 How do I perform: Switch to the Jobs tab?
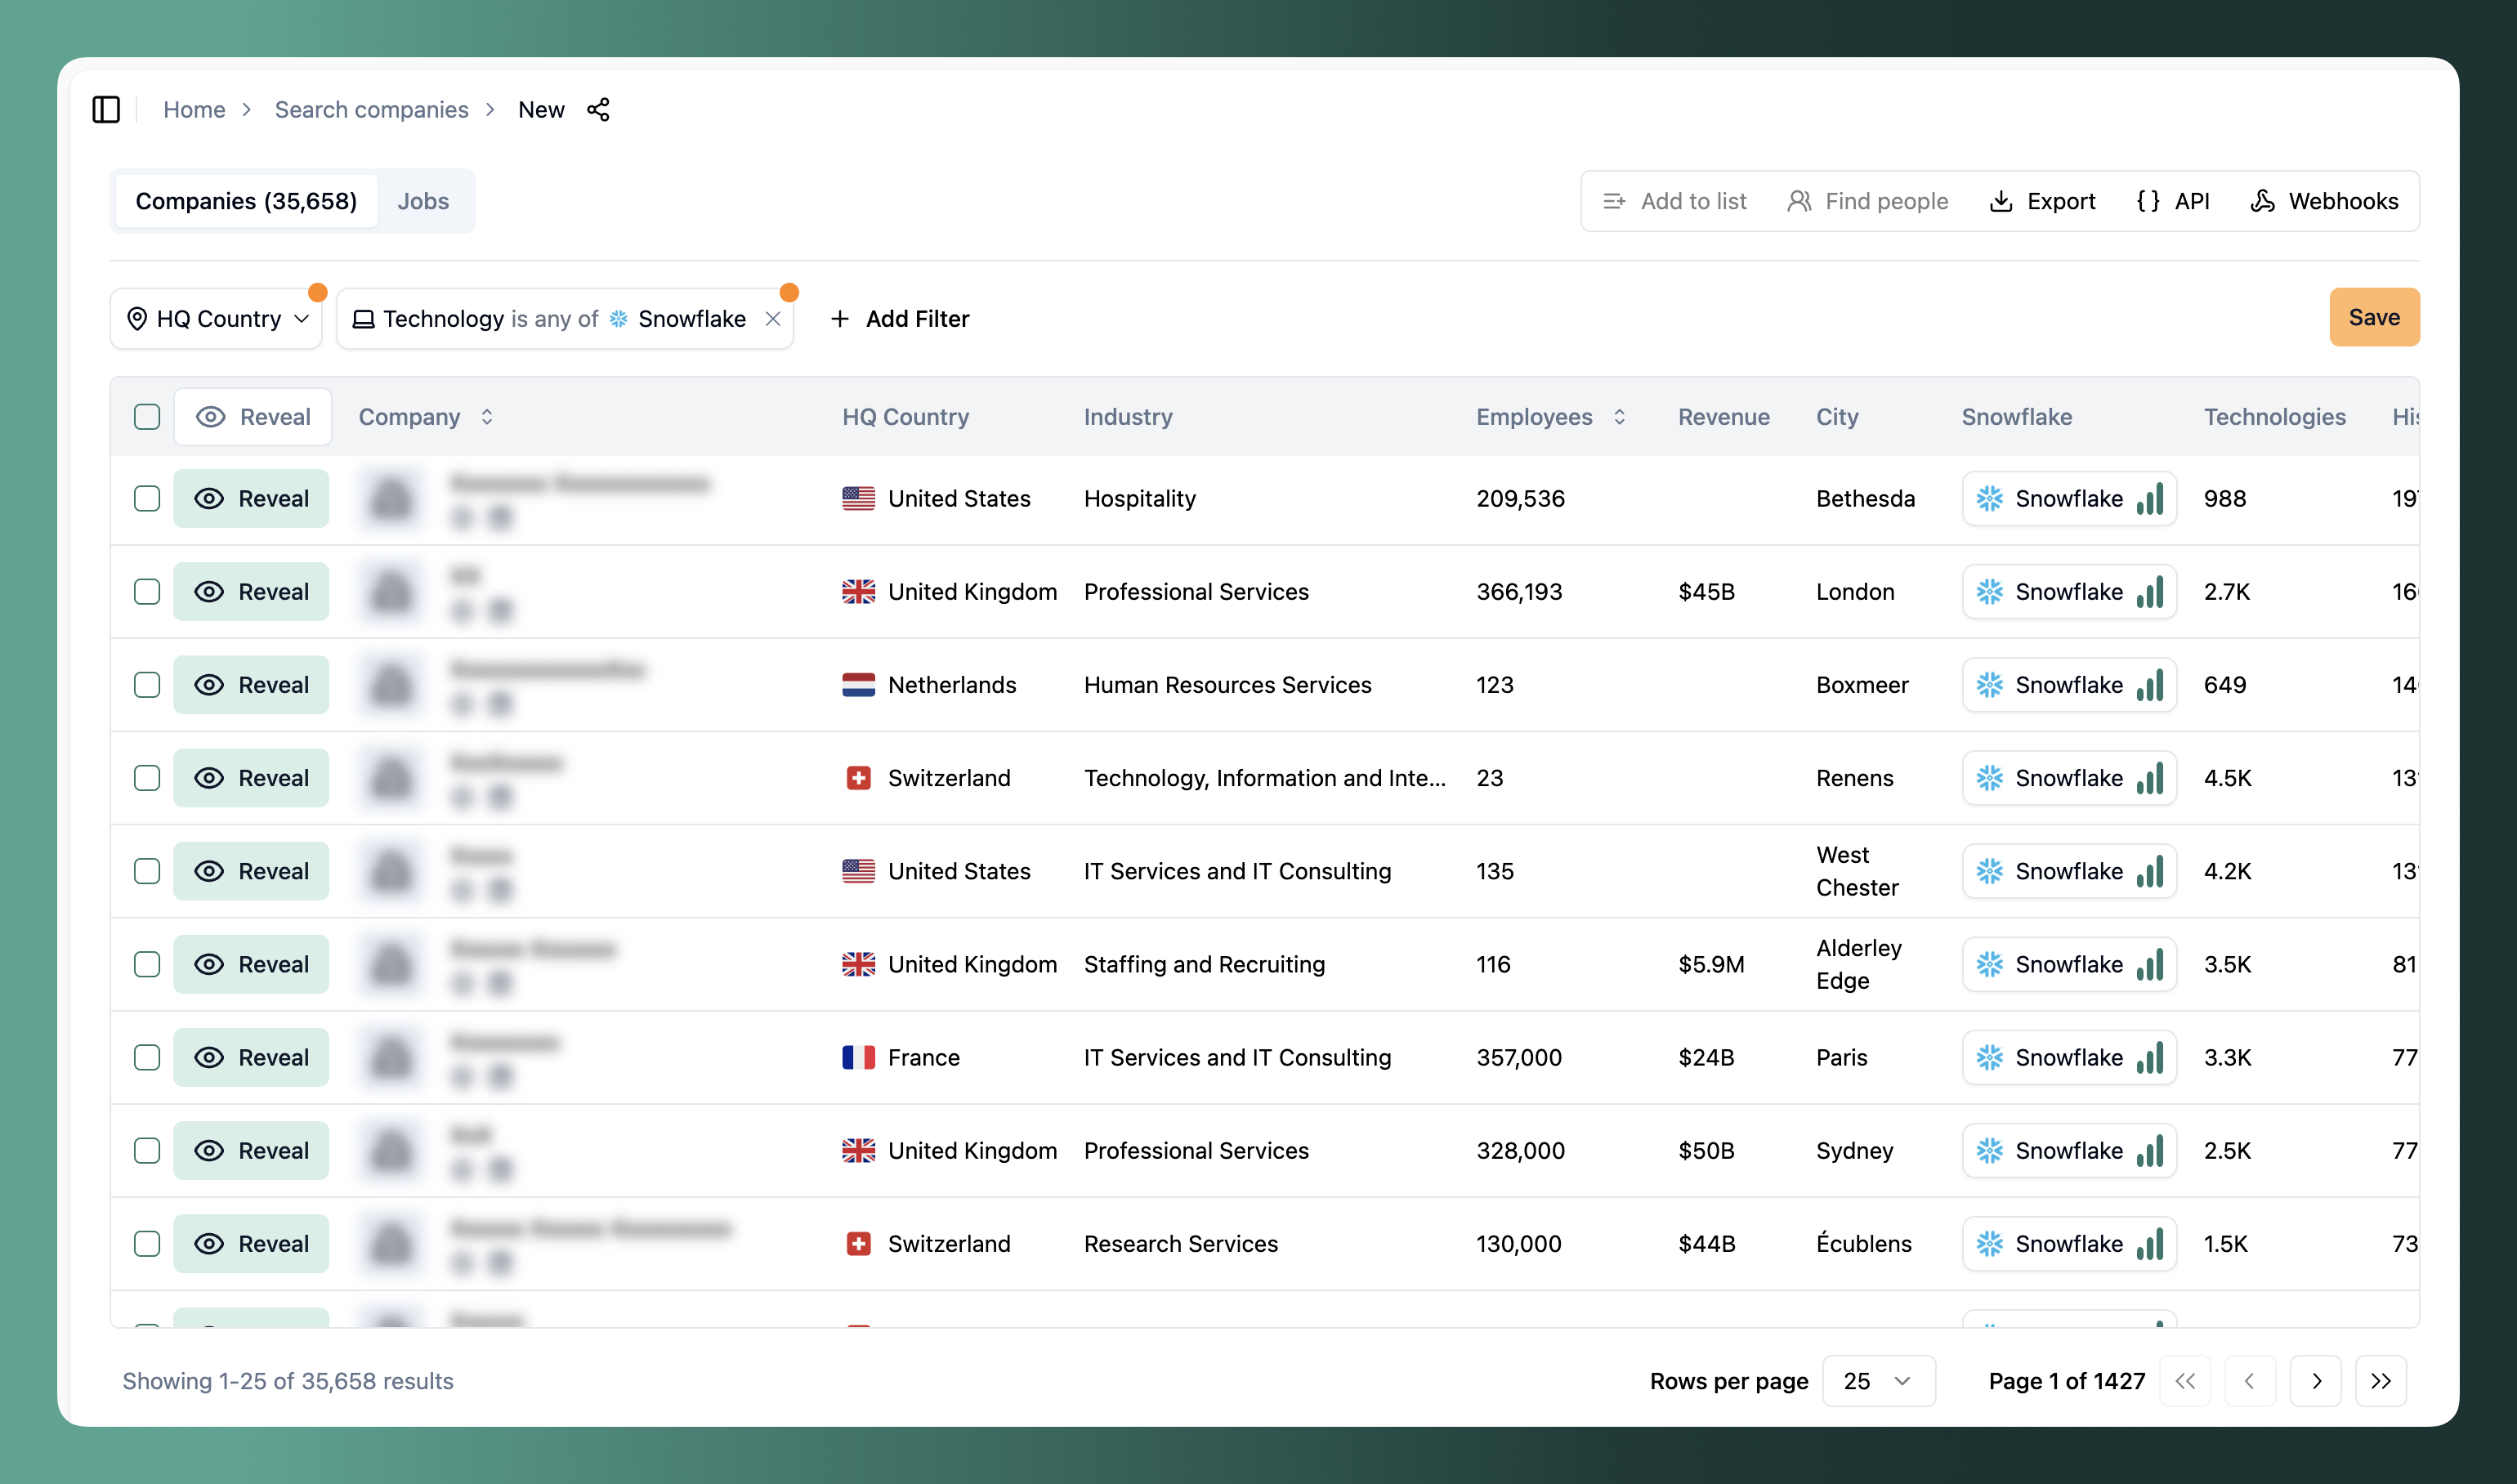click(423, 201)
